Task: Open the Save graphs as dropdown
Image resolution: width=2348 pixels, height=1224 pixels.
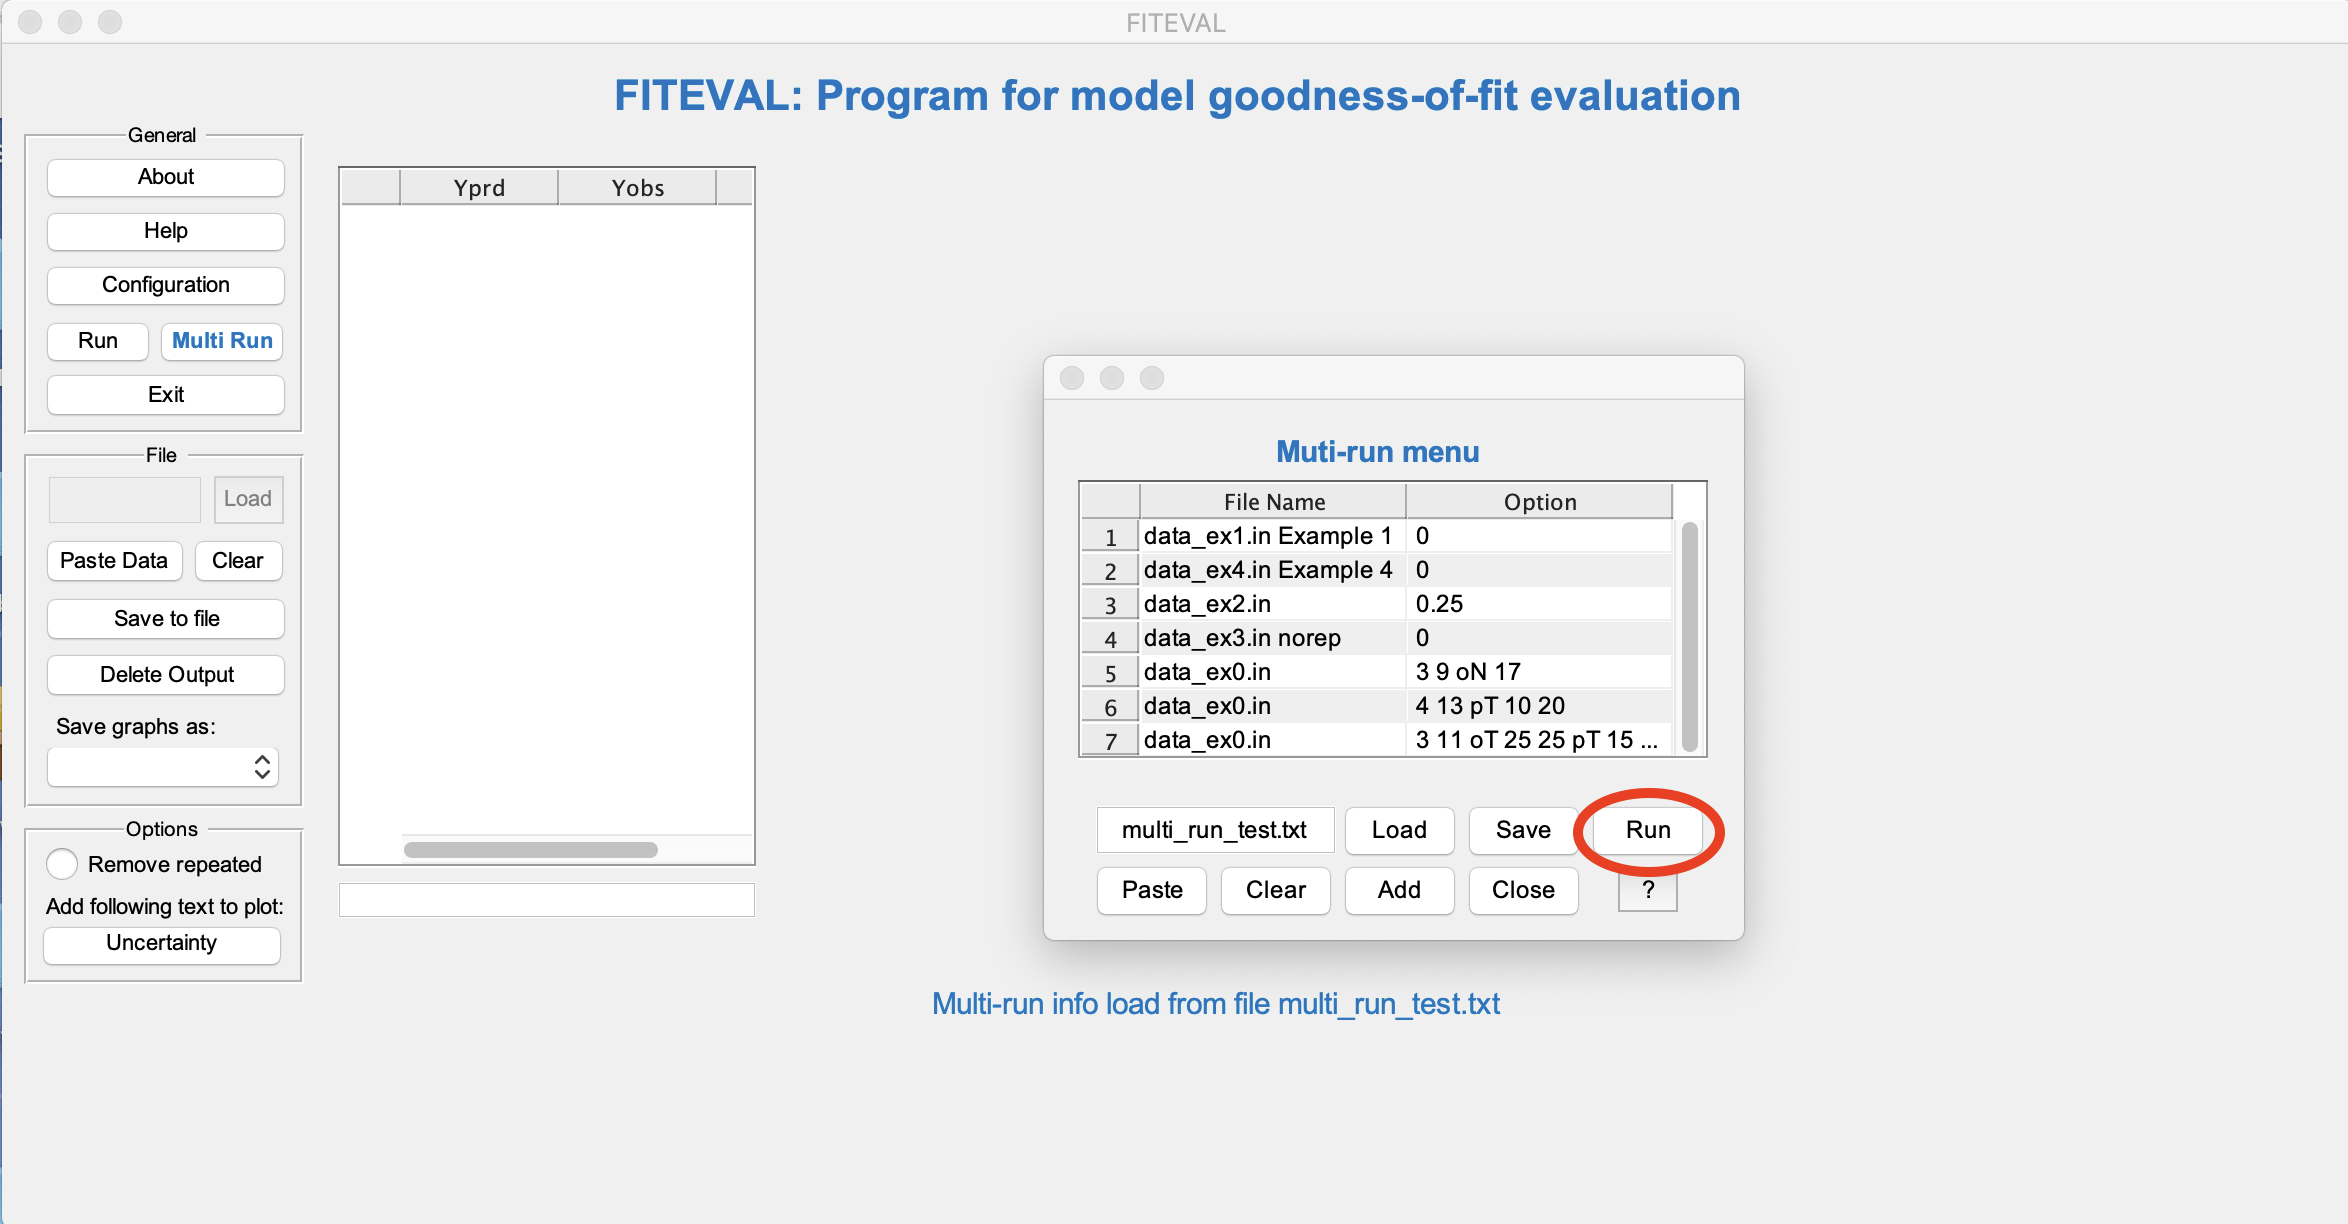Action: click(x=163, y=767)
